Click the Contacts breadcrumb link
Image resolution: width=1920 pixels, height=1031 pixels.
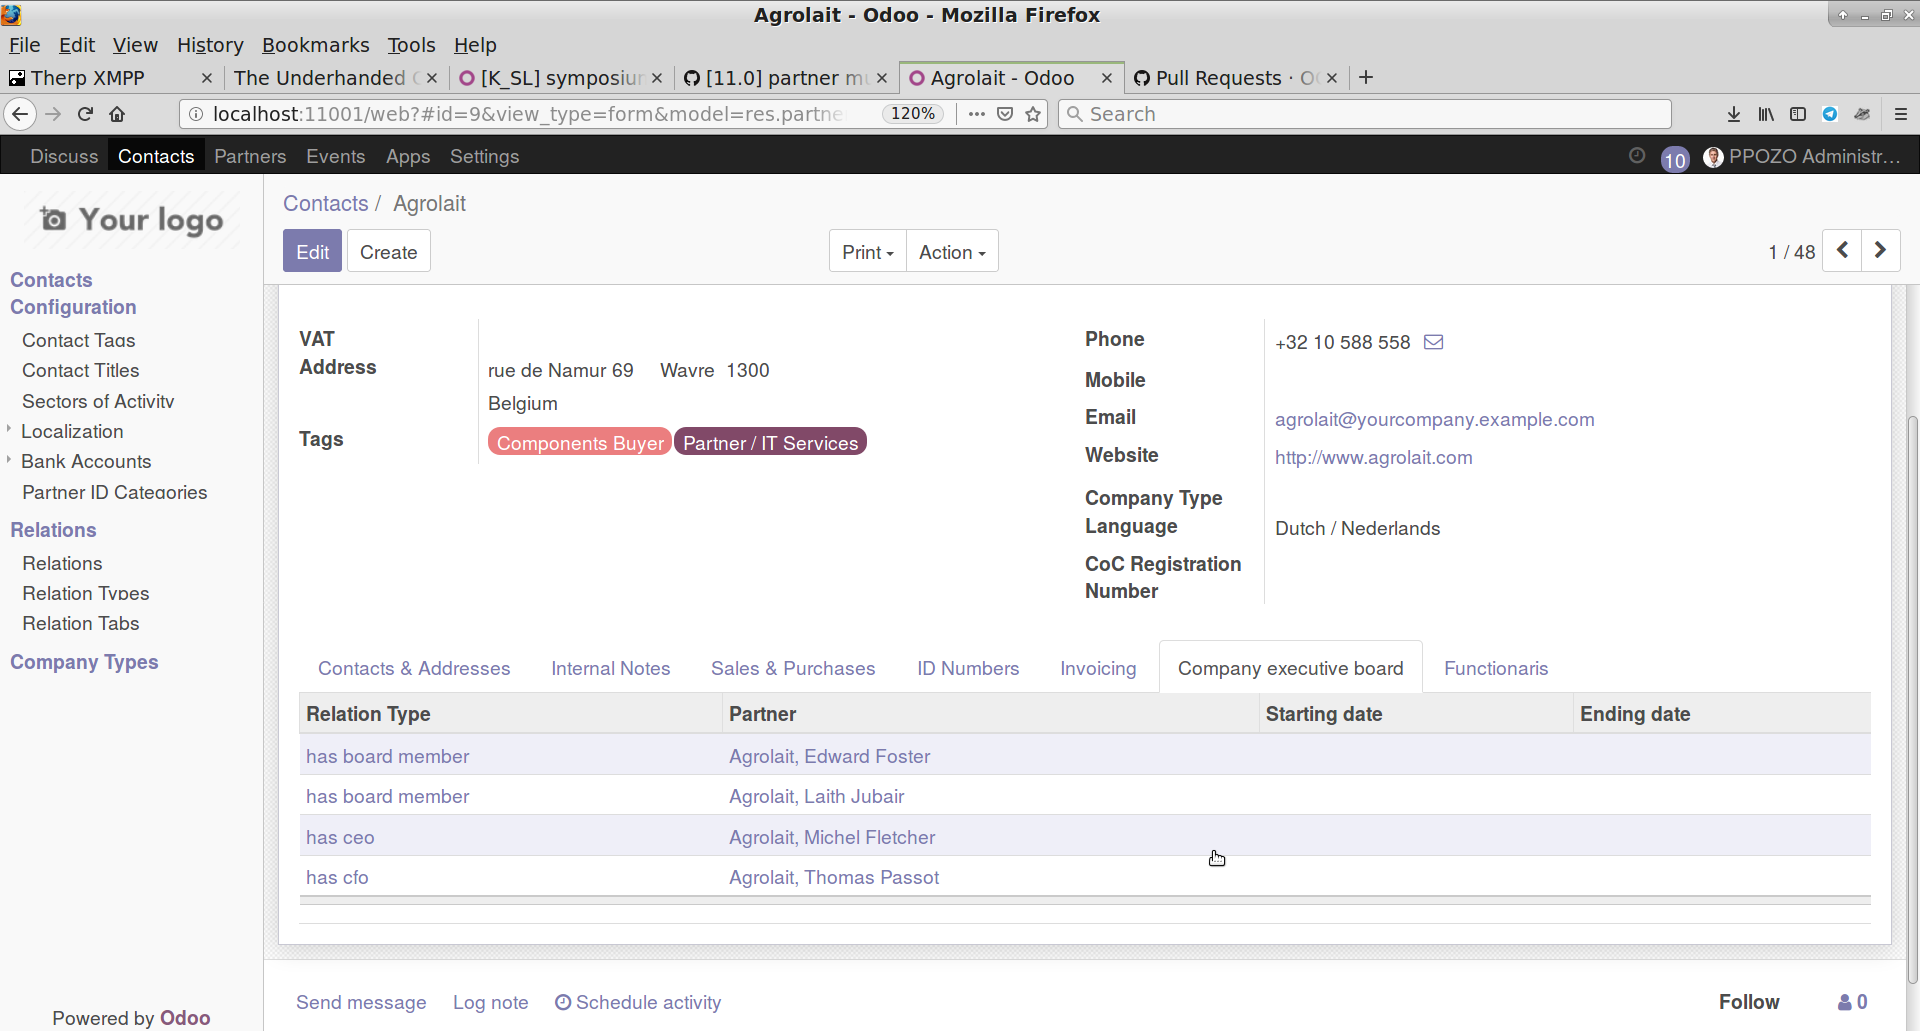click(x=326, y=203)
